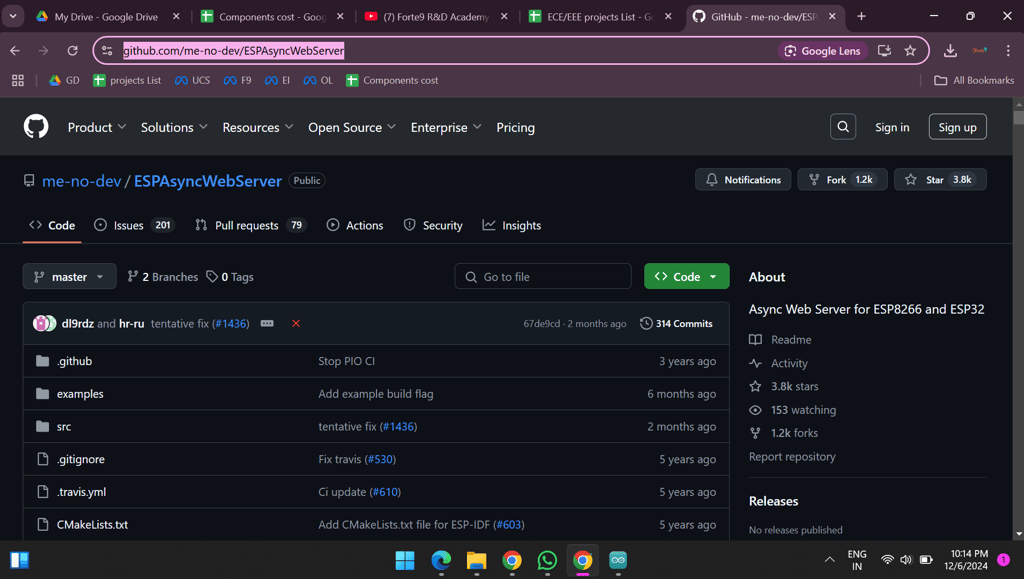
Task: Expand the Open Source menu
Action: (351, 127)
